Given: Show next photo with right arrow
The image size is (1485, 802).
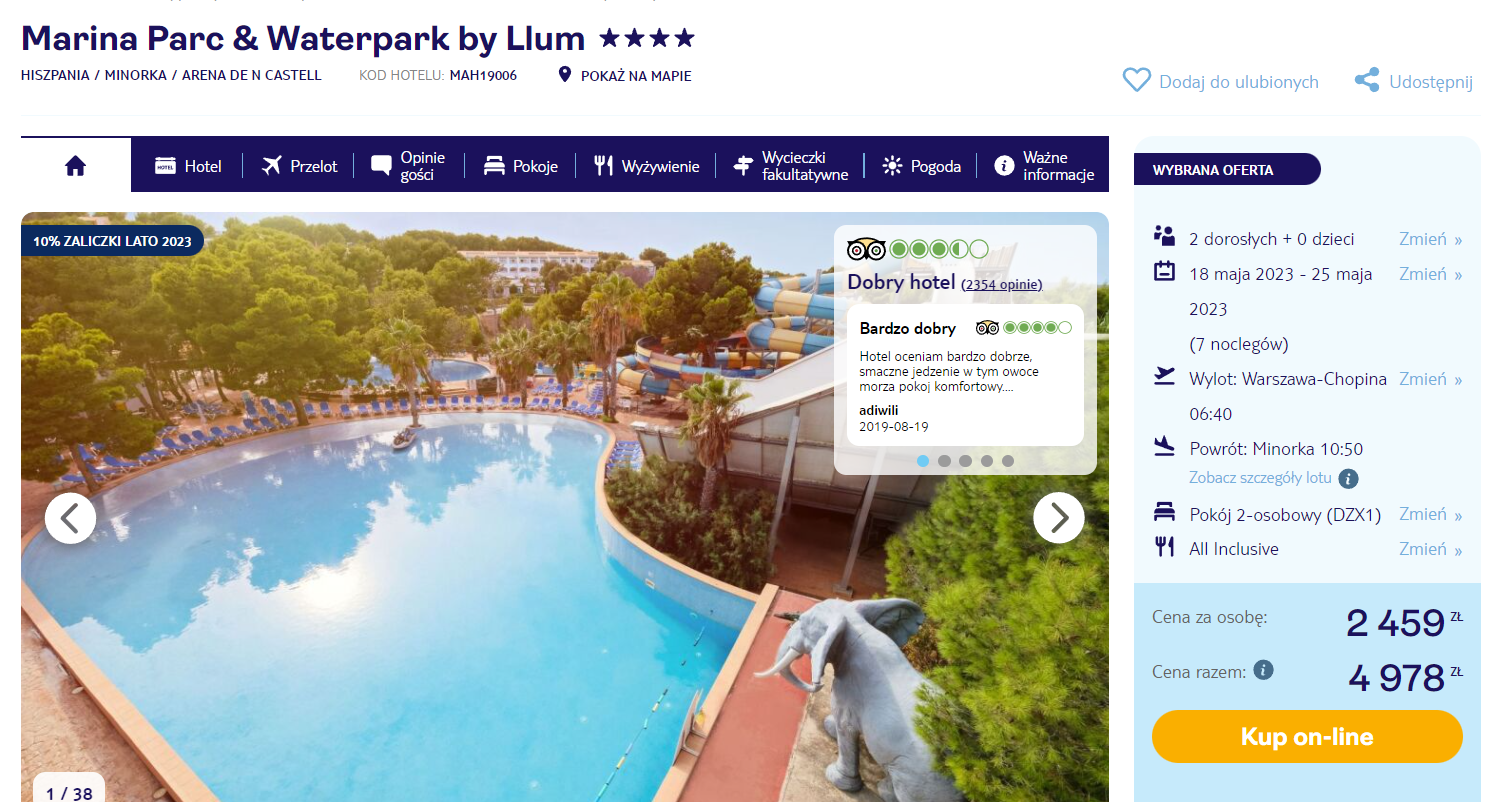Looking at the screenshot, I should pyautogui.click(x=1059, y=518).
